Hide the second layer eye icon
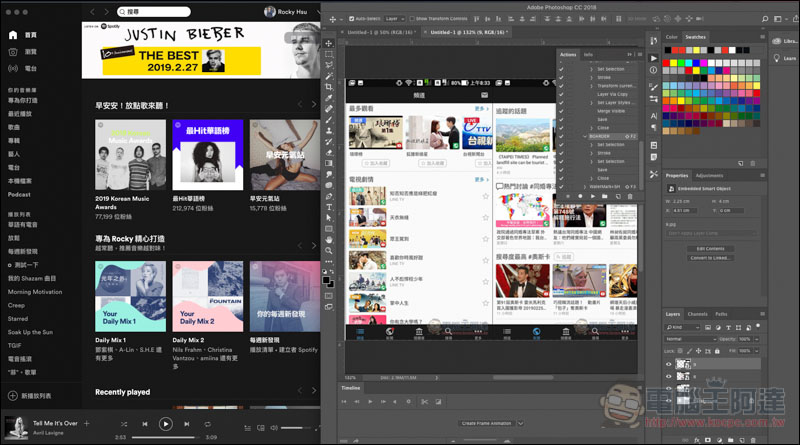Screen dimensions: 800x445 click(x=669, y=377)
